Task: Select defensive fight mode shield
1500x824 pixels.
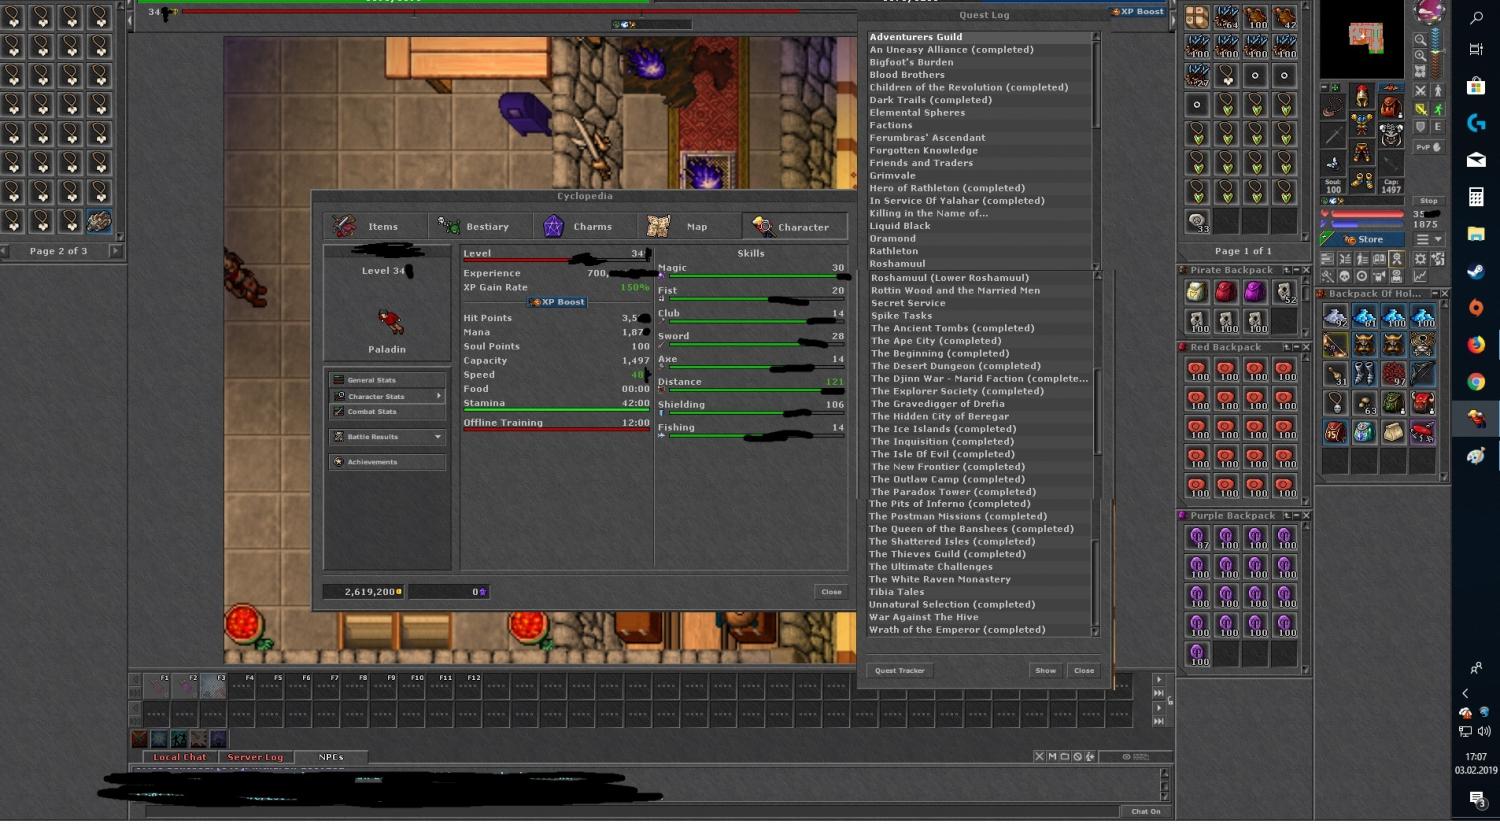Action: point(1420,127)
